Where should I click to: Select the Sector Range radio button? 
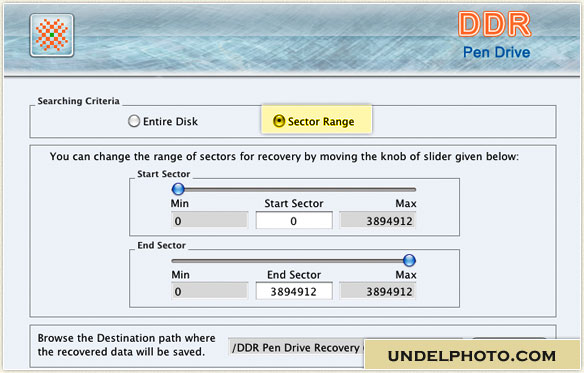pyautogui.click(x=279, y=121)
